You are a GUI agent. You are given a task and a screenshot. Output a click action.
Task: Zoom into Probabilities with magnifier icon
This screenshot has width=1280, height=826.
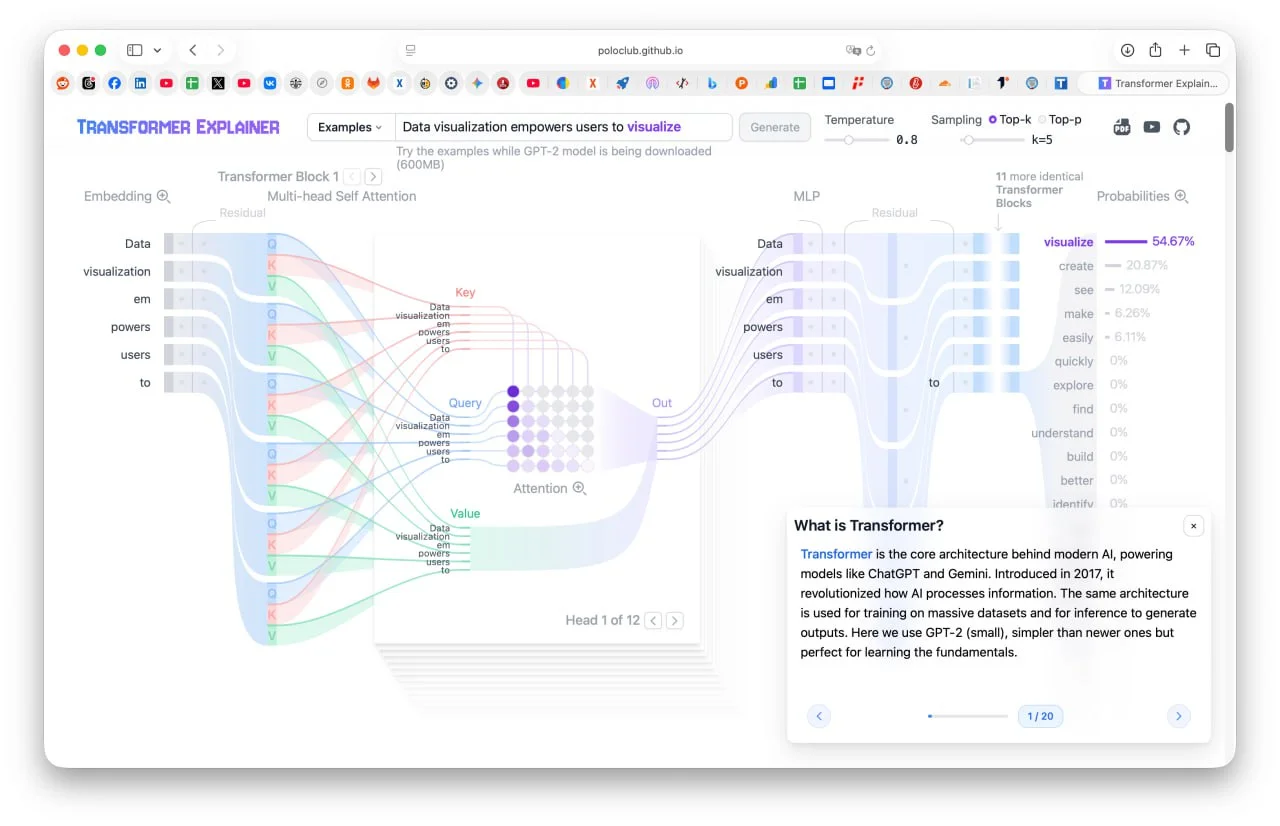(1181, 196)
